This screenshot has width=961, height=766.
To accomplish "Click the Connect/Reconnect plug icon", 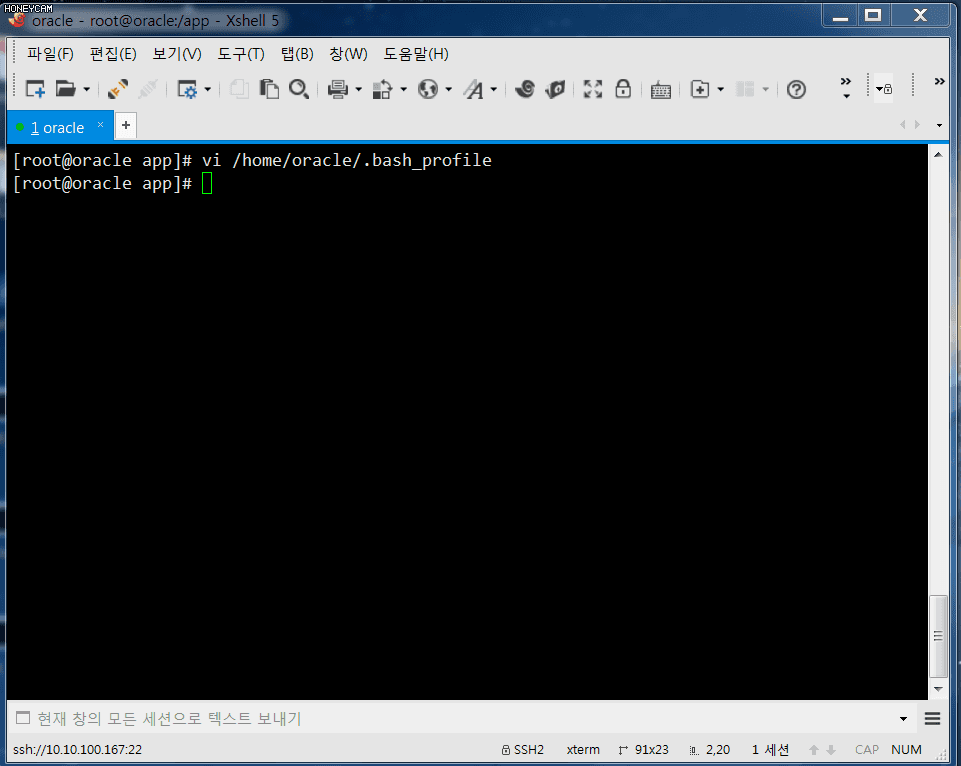I will tap(118, 89).
